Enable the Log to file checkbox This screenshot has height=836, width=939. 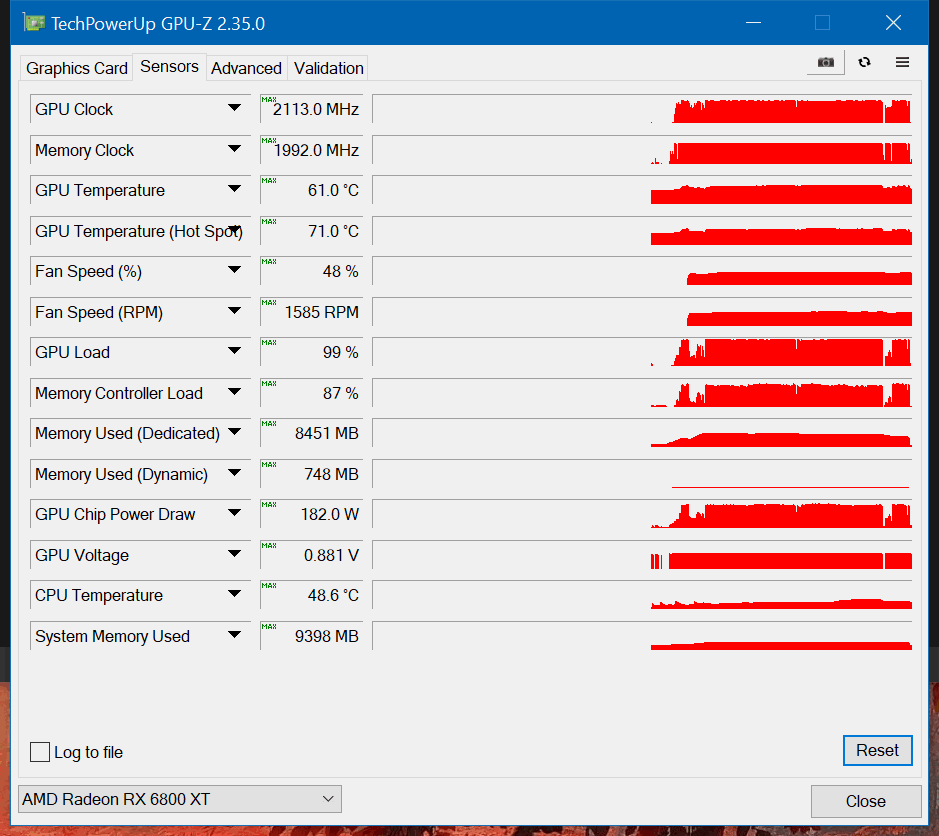[40, 752]
